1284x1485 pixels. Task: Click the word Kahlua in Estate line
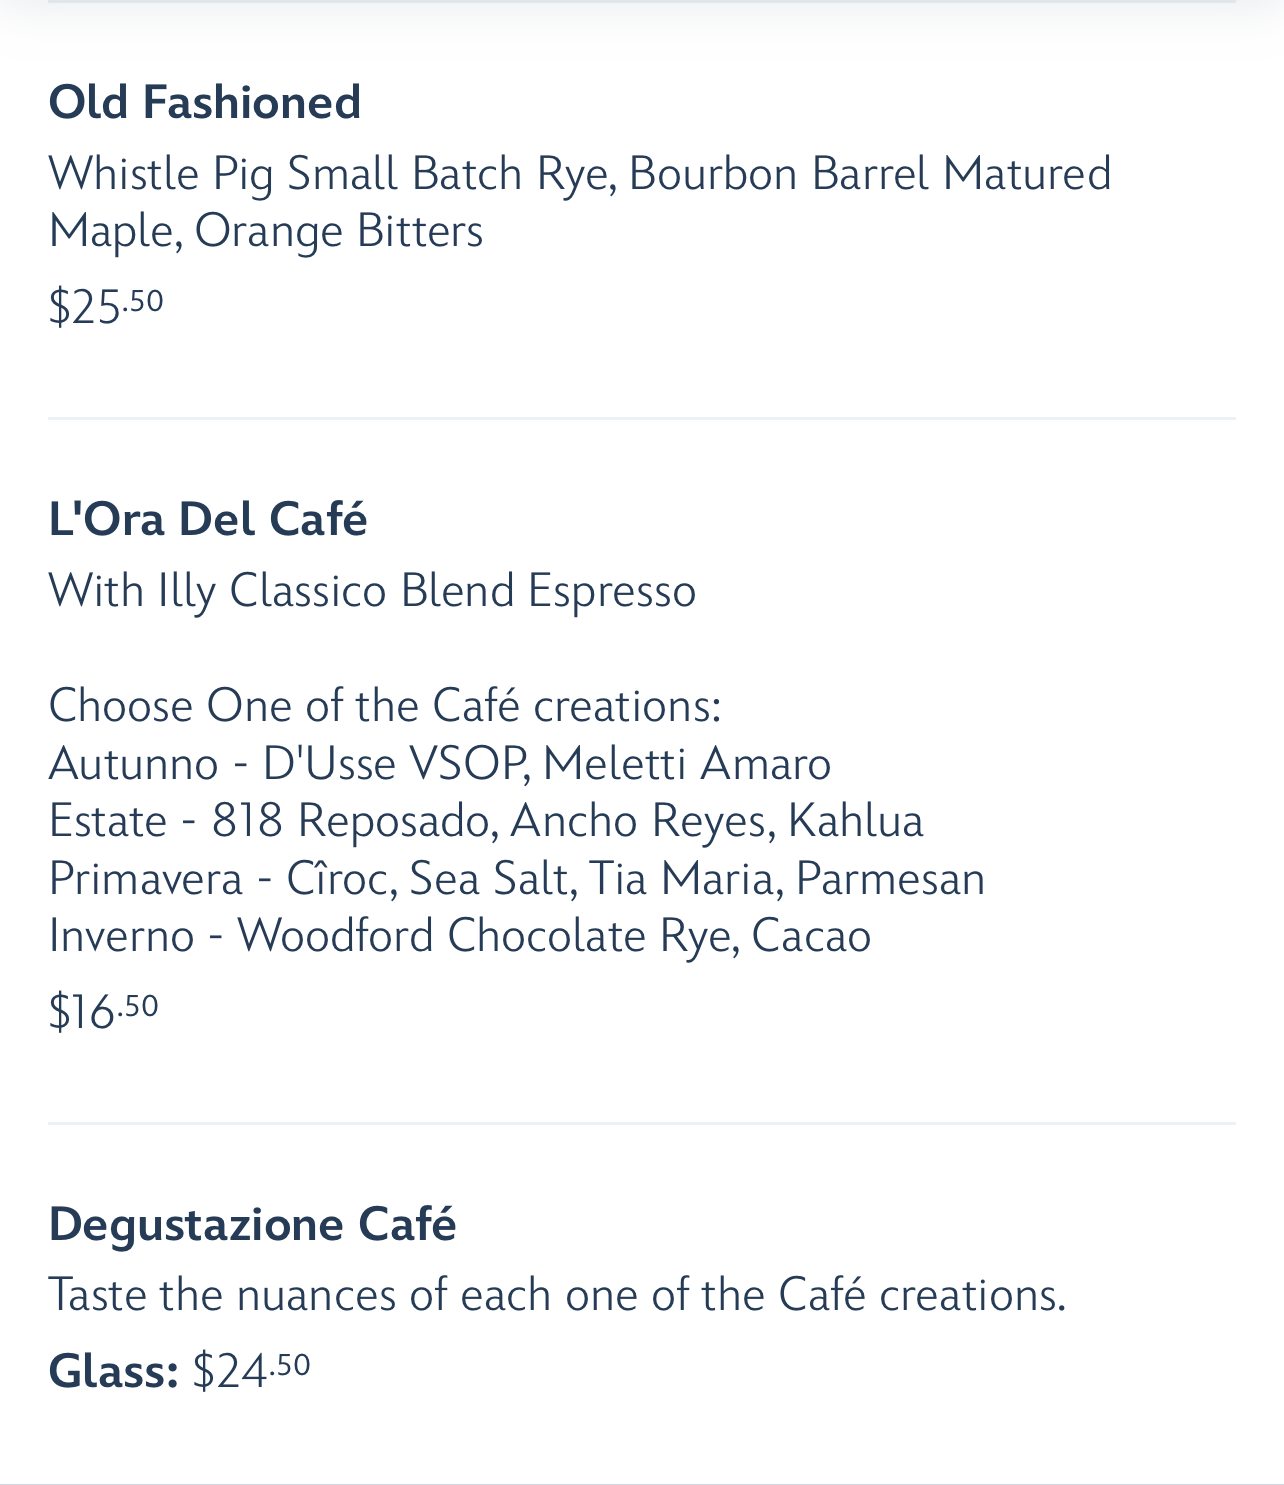(x=856, y=821)
